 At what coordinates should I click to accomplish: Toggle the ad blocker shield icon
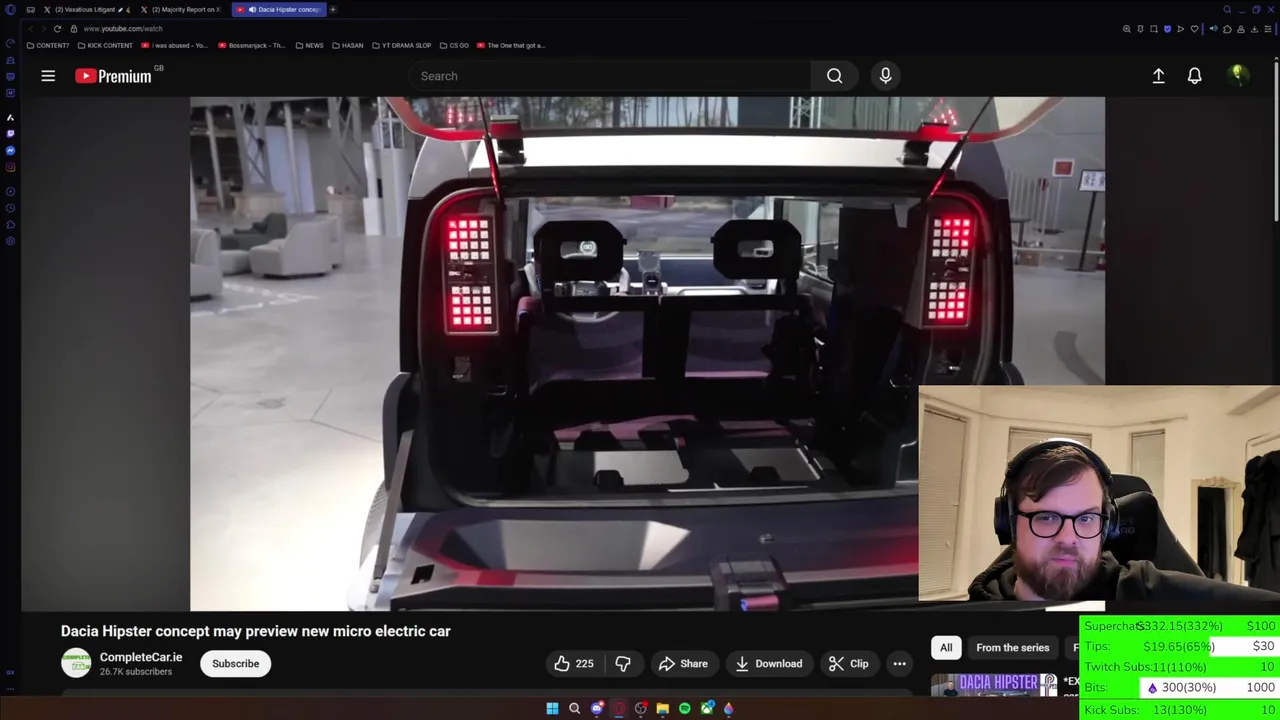[1167, 29]
